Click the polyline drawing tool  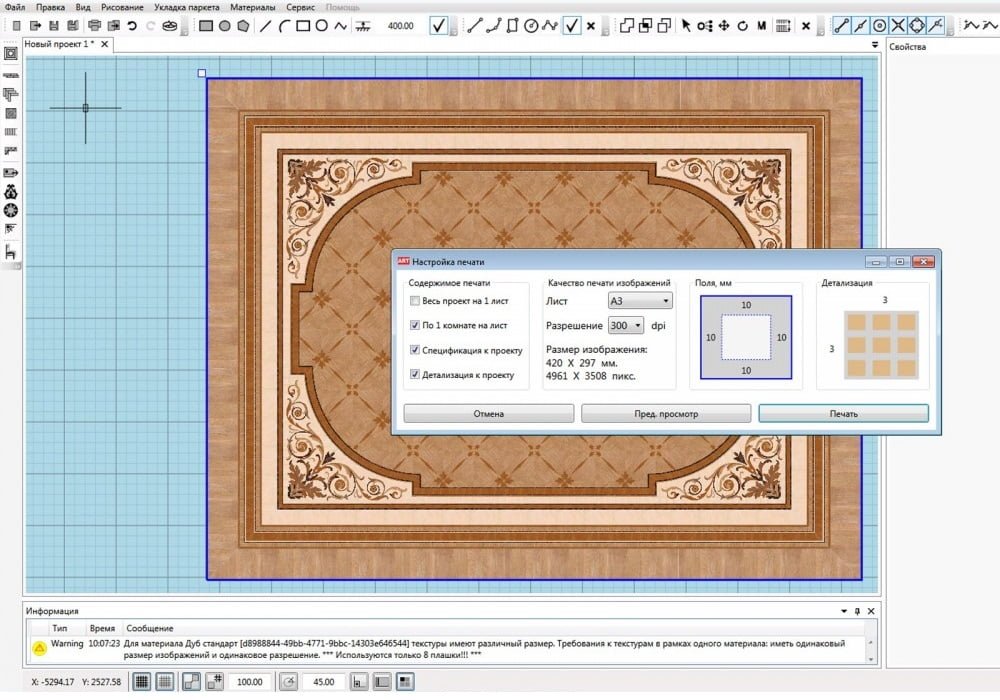[x=341, y=26]
